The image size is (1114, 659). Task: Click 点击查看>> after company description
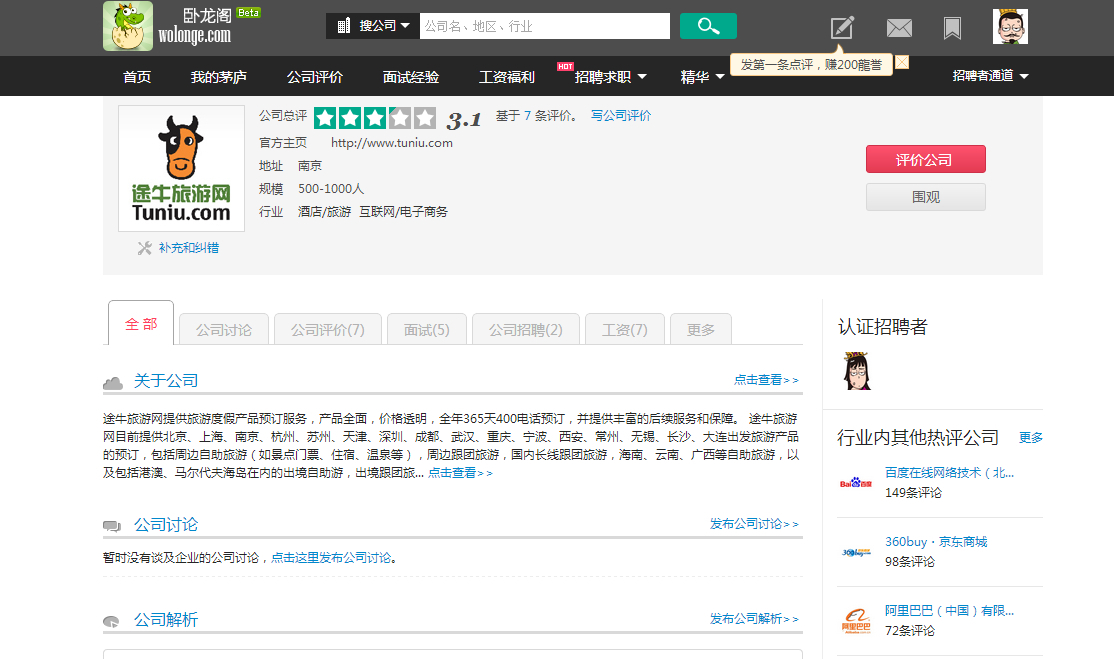pos(460,473)
